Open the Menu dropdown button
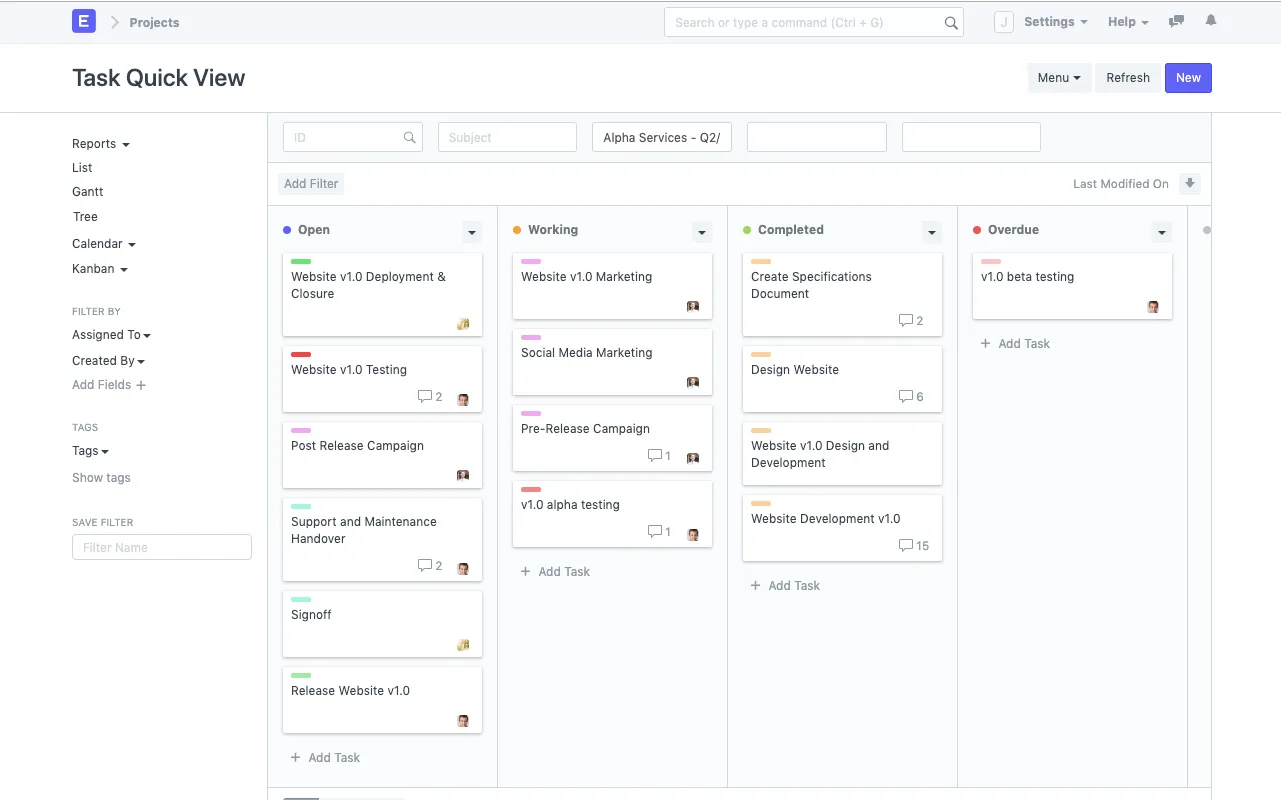1281x800 pixels. click(x=1059, y=78)
